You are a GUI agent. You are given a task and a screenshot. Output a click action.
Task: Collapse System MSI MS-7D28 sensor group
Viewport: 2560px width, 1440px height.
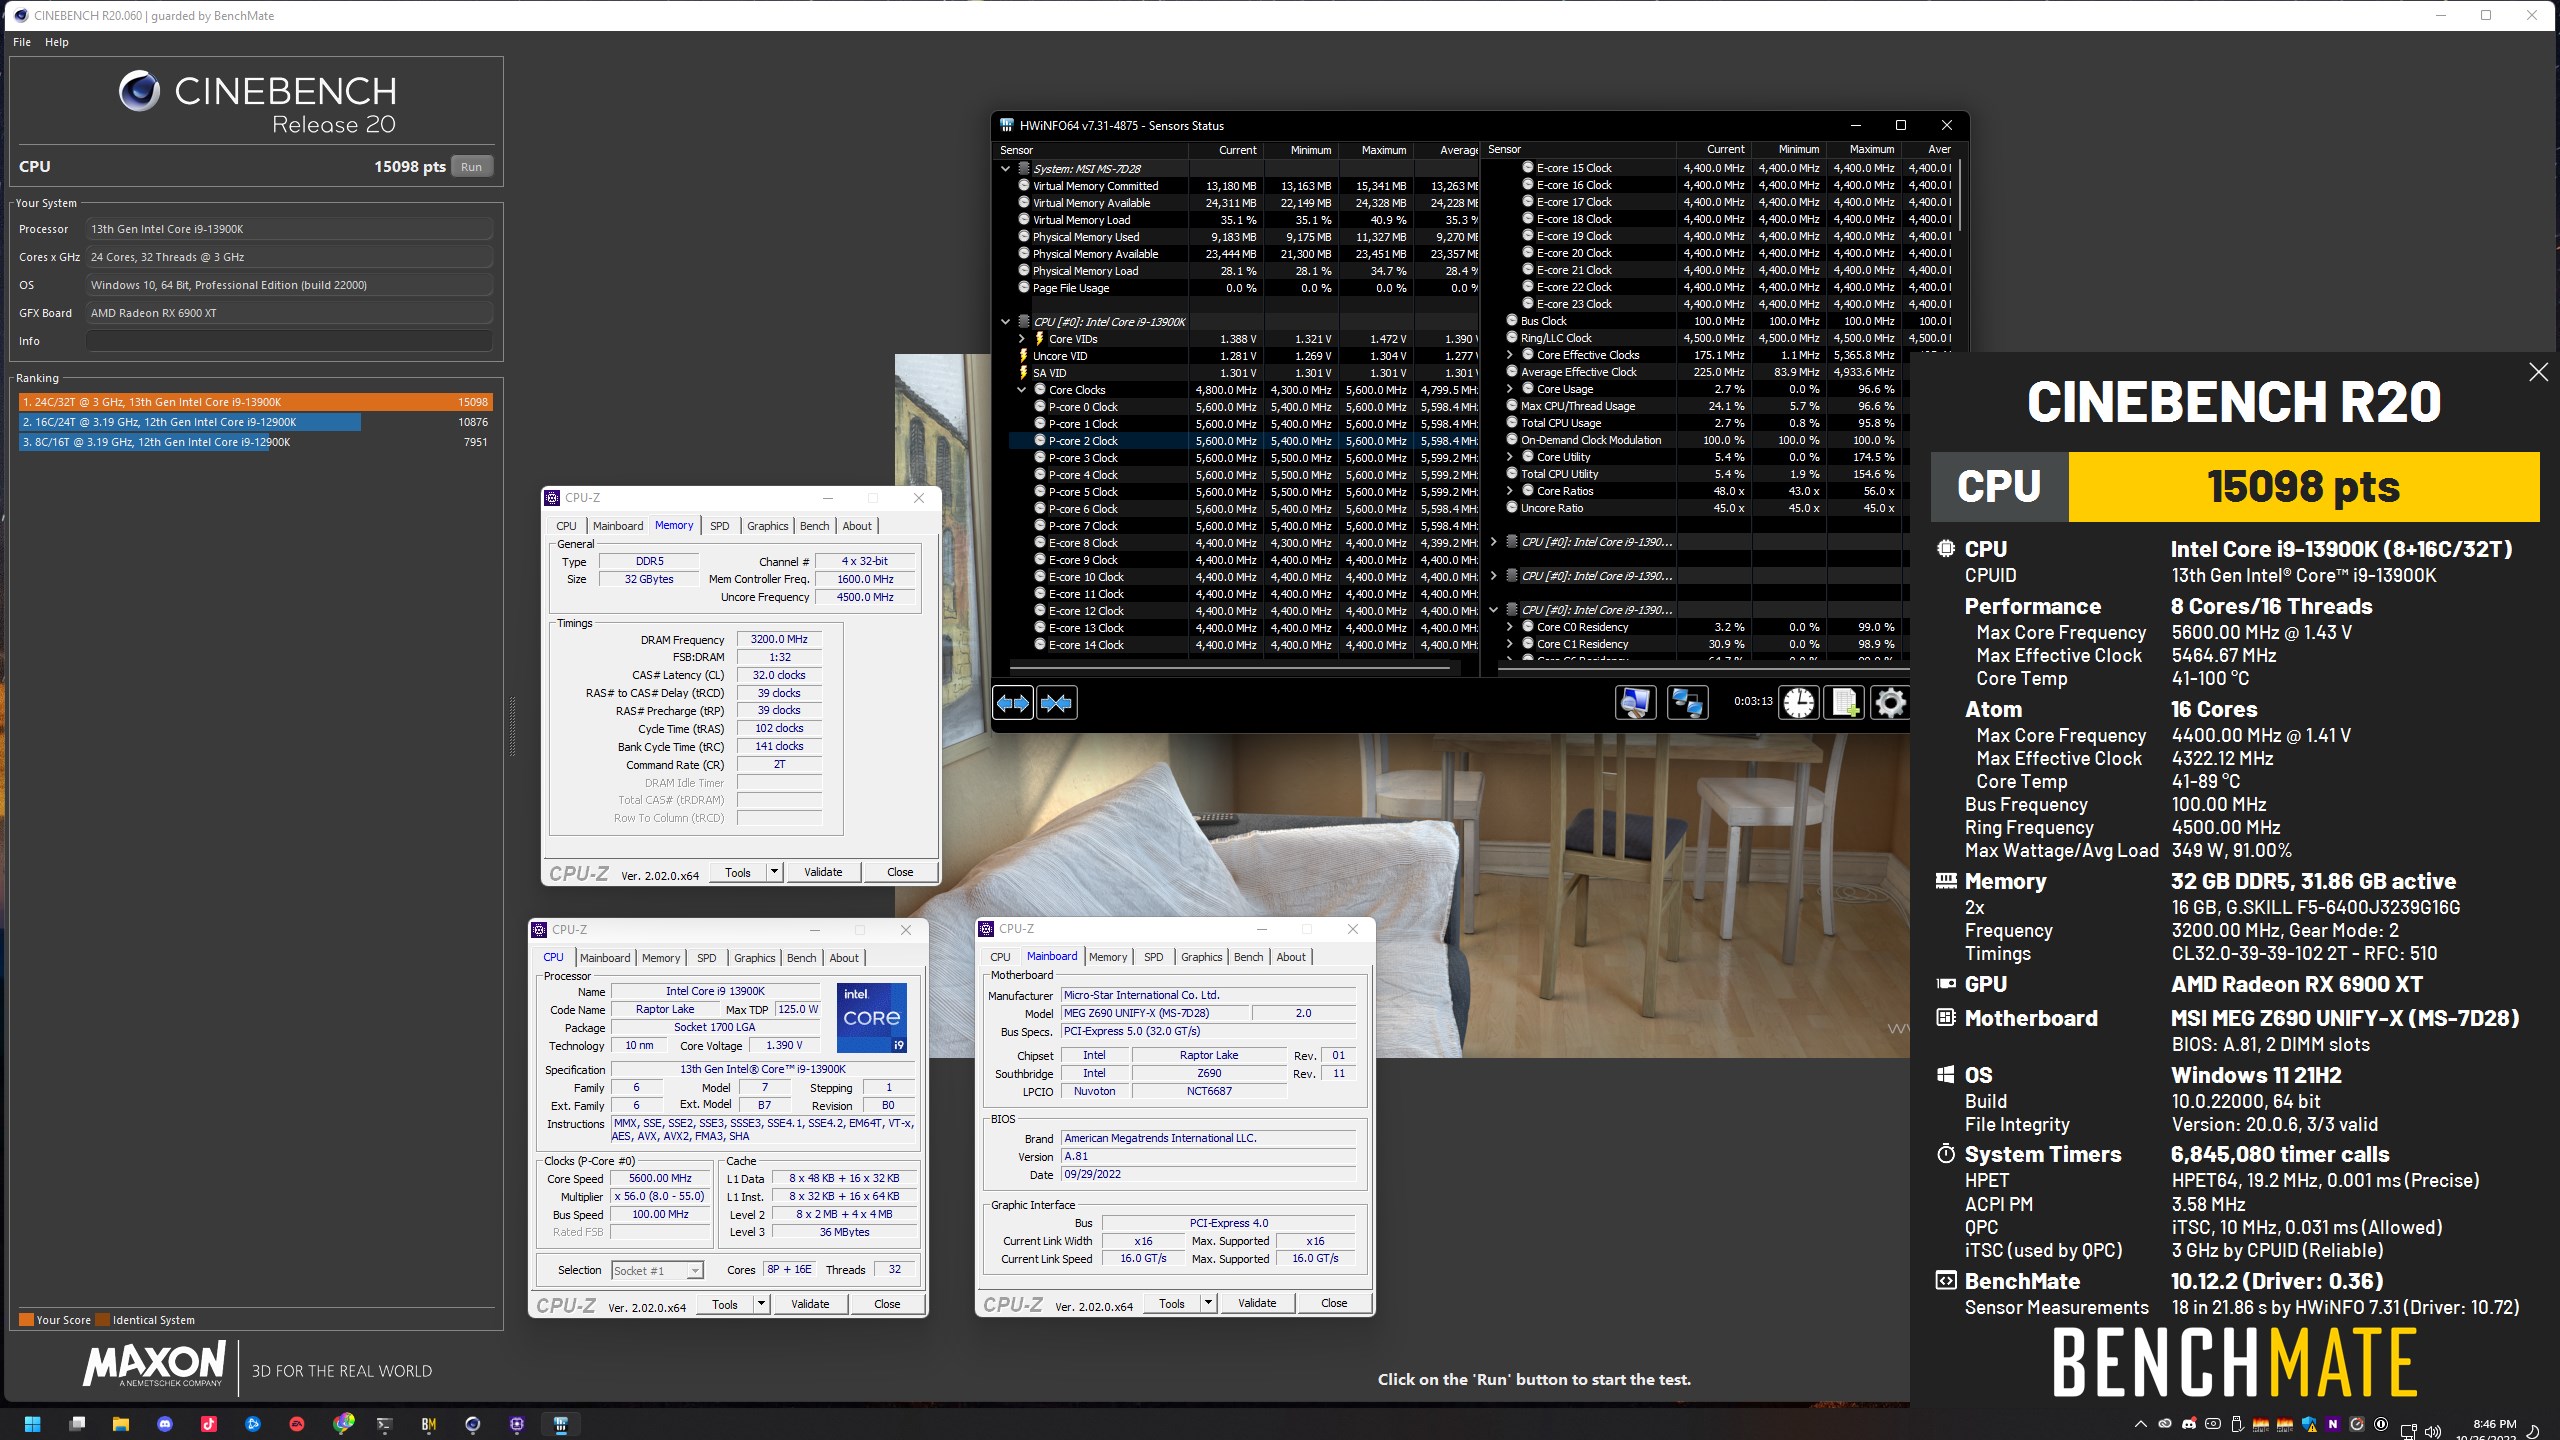1006,169
